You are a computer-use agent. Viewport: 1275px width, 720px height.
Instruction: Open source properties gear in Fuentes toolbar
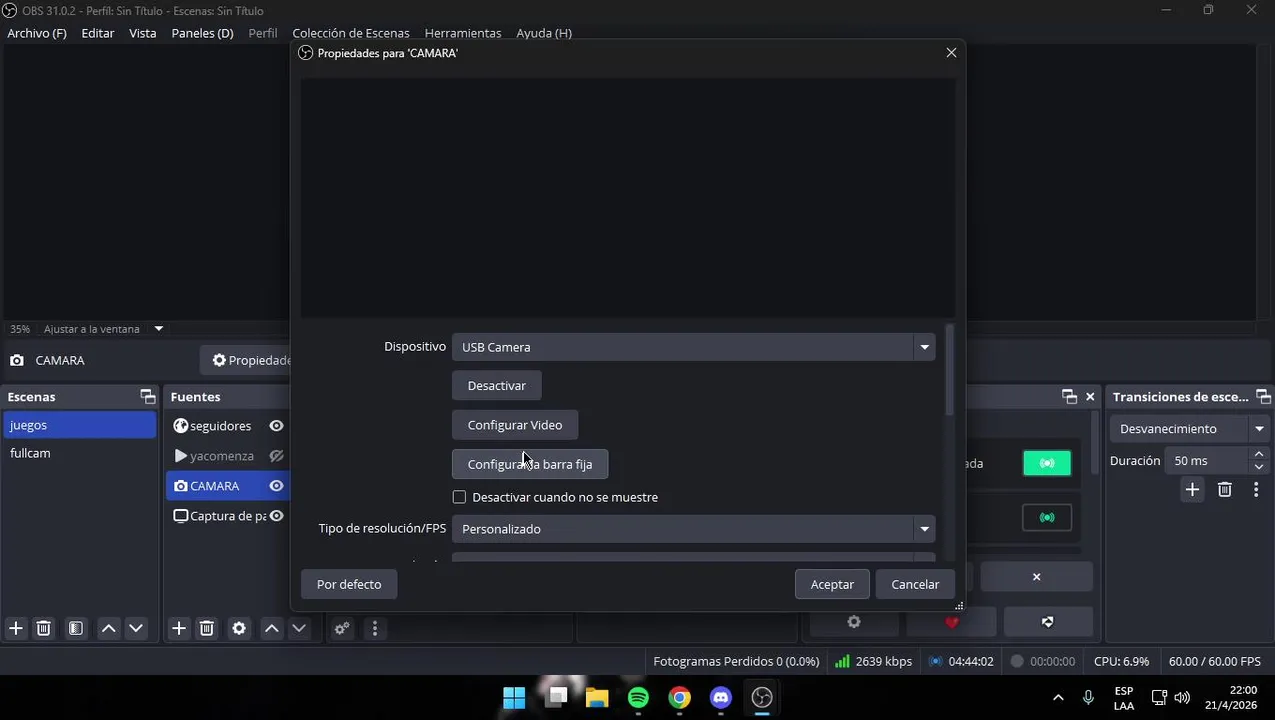pos(239,628)
